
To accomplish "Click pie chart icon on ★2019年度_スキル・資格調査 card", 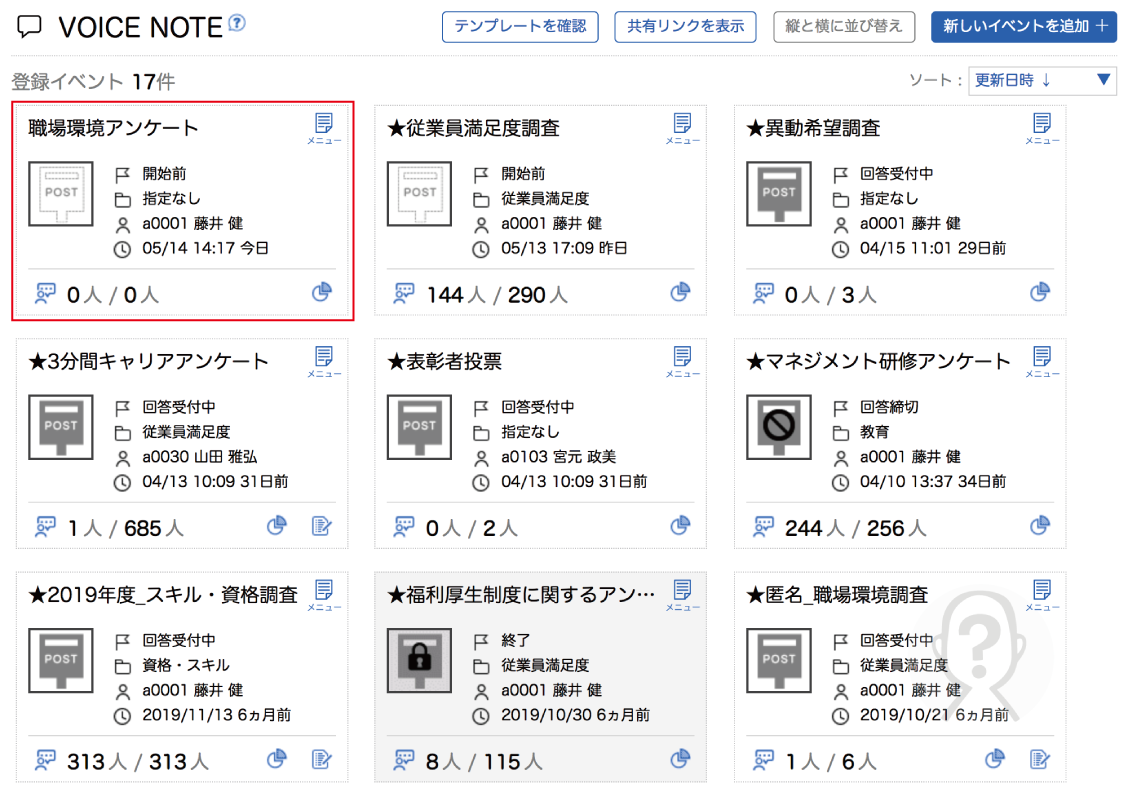I will pos(277,759).
